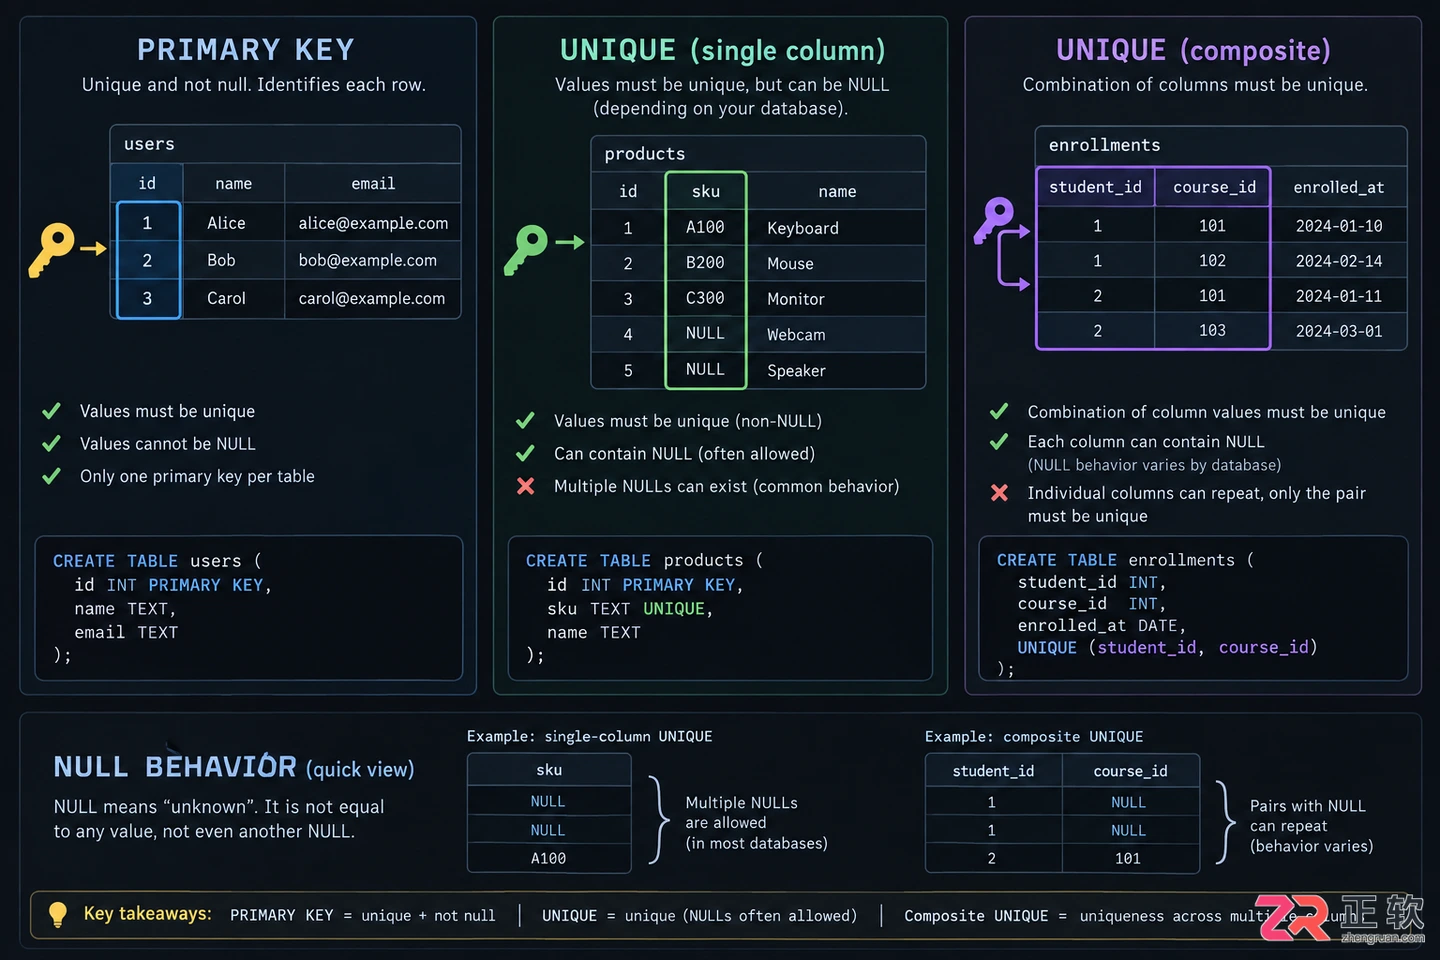1440x960 pixels.
Task: Click check mark beside 'Each column can contain NULL'
Action: 999,441
